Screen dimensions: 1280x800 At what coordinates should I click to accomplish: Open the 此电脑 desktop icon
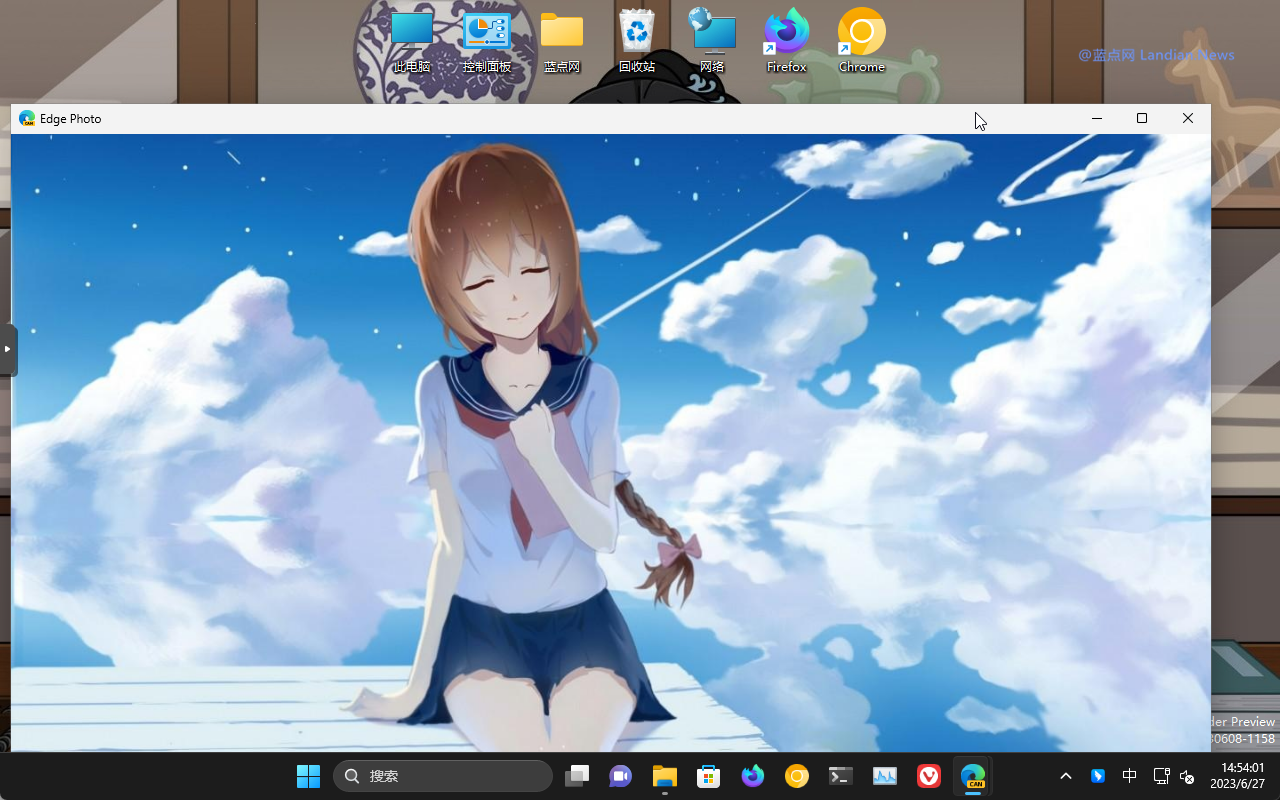click(412, 41)
